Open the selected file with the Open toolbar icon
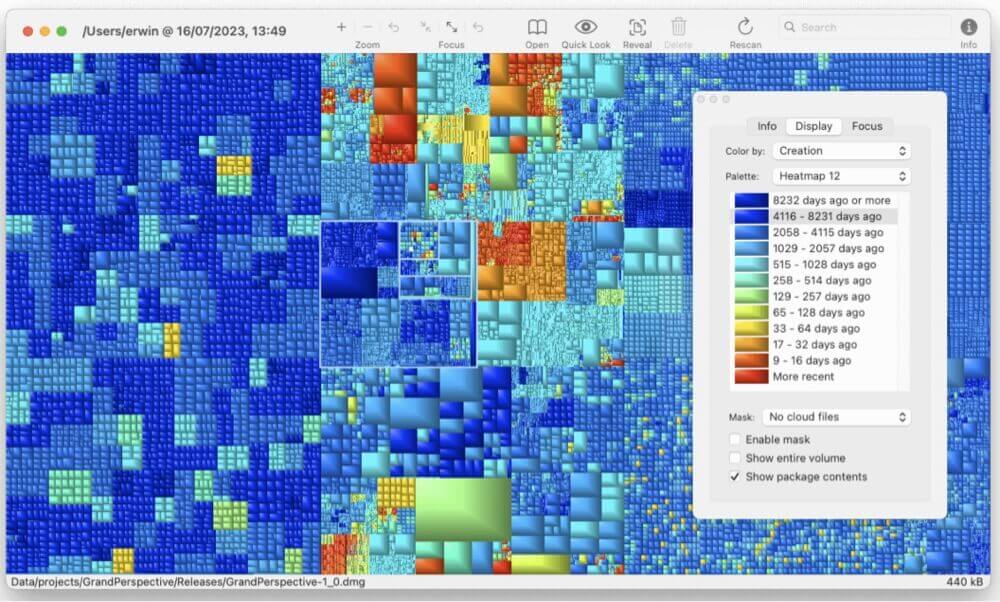The height and width of the screenshot is (602, 1000). (x=536, y=27)
